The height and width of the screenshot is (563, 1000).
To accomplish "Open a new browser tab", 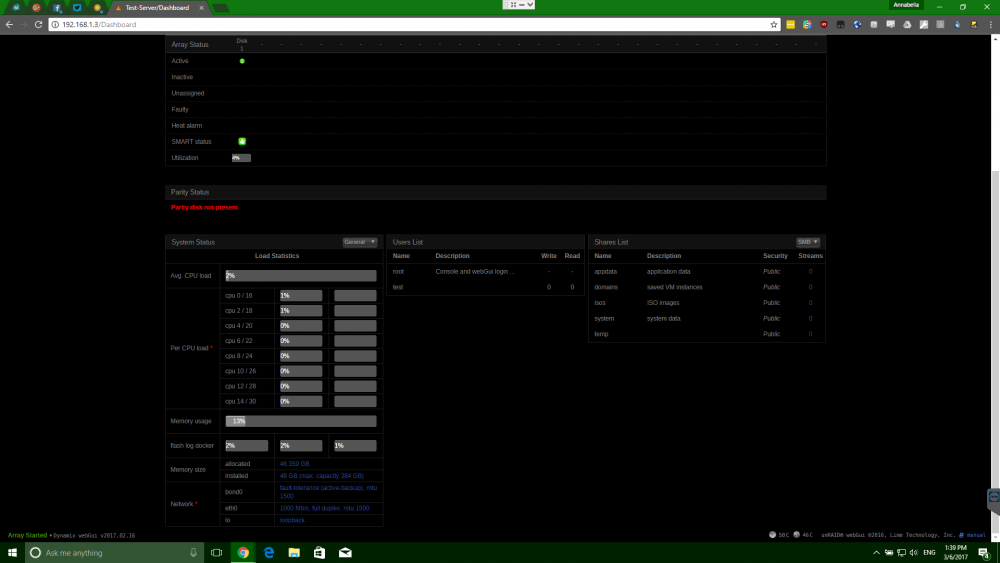I will tap(220, 8).
